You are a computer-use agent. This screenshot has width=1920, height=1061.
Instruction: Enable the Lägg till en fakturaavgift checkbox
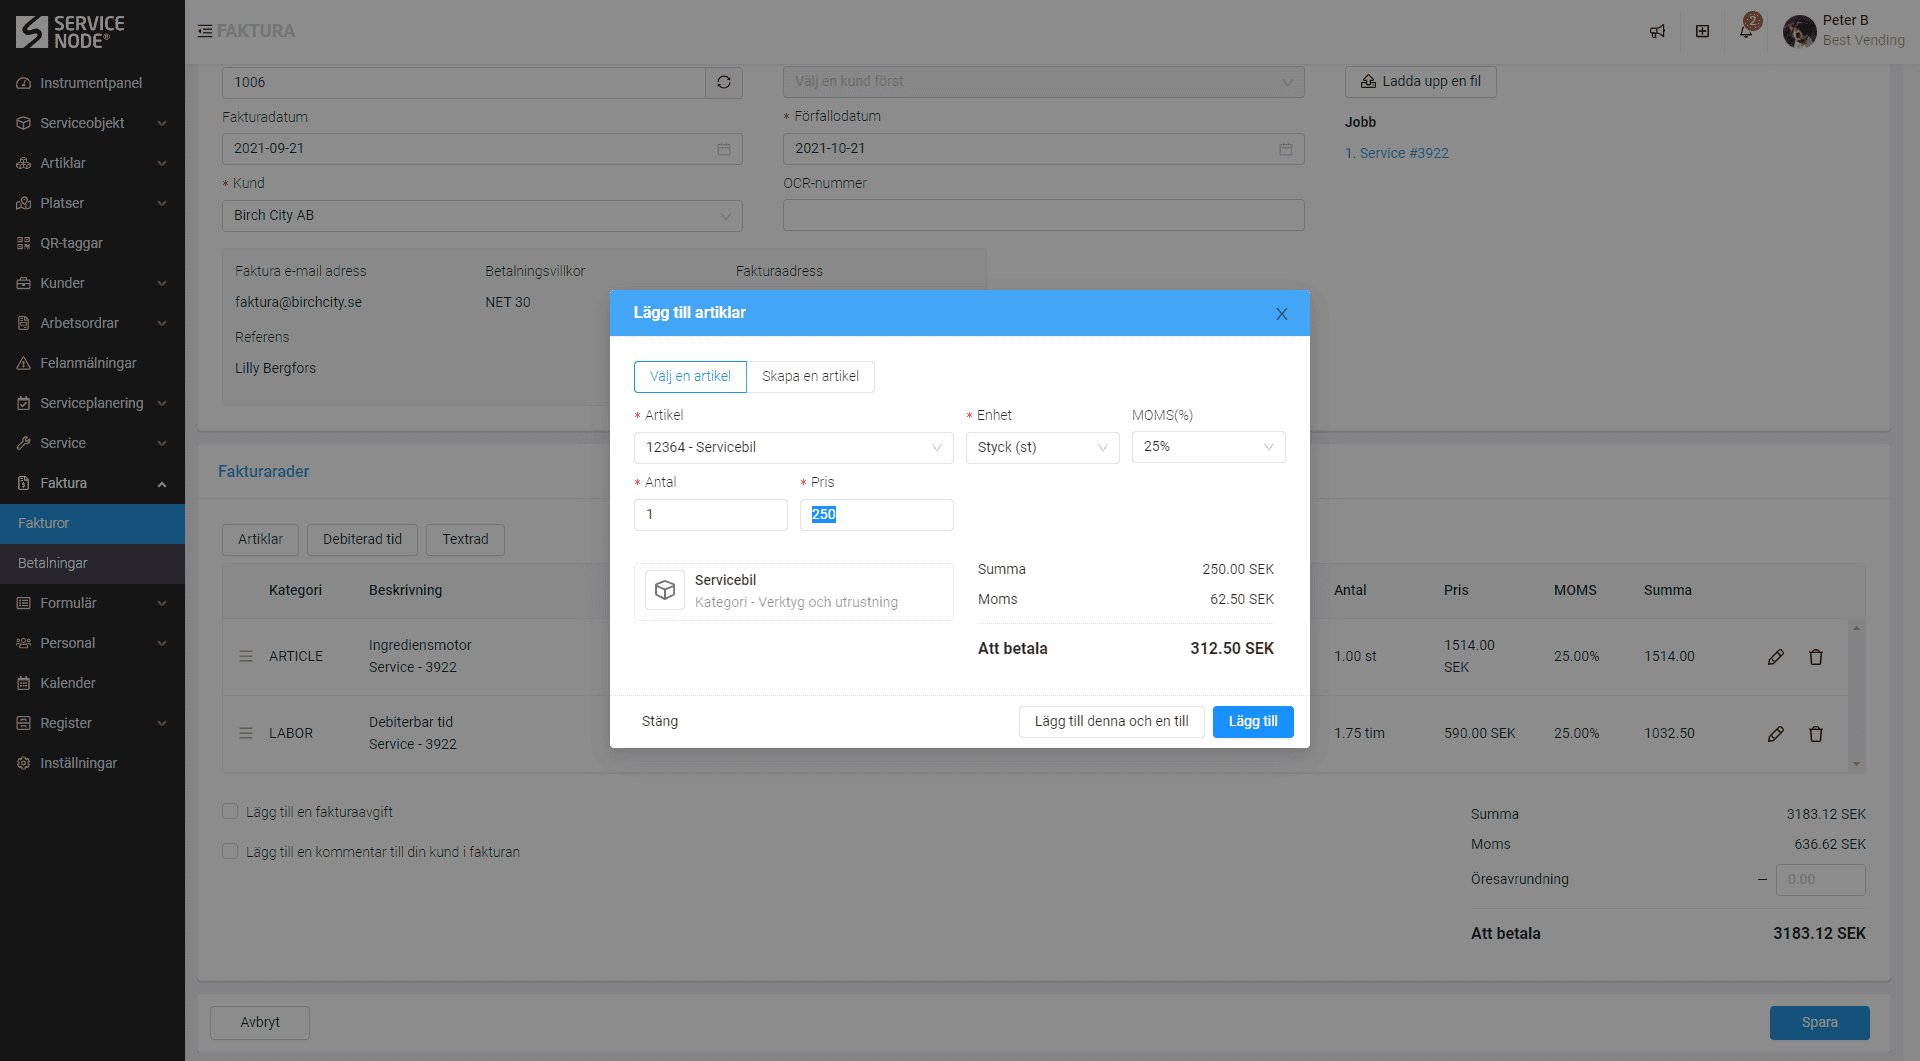[230, 812]
